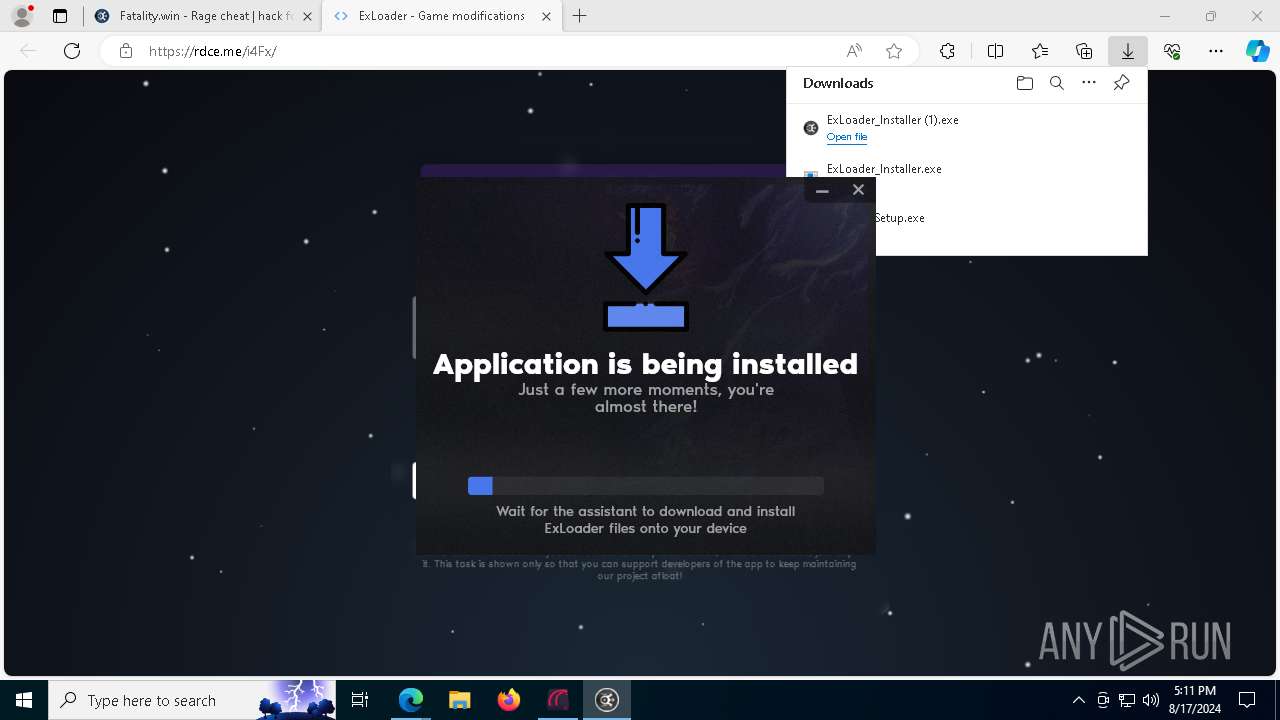
Task: Open the Windows Start menu
Action: coord(24,700)
